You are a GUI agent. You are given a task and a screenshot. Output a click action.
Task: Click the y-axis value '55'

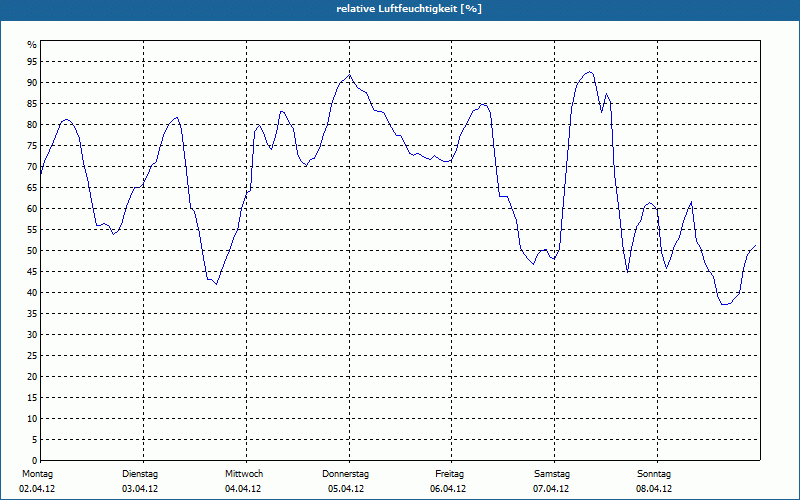pyautogui.click(x=32, y=230)
